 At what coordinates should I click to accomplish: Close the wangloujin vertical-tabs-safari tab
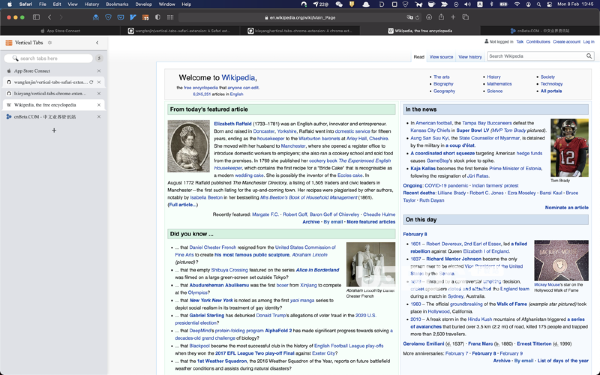[x=99, y=82]
